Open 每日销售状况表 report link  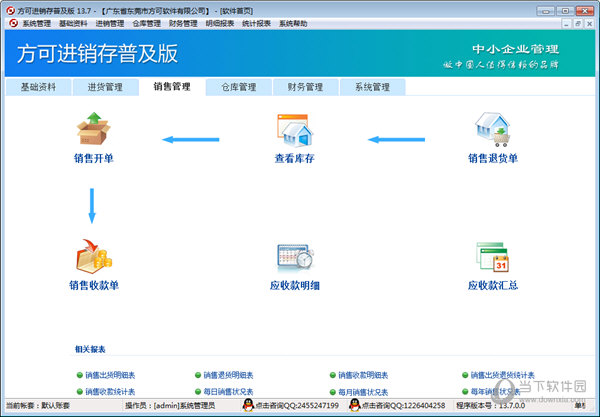(228, 392)
